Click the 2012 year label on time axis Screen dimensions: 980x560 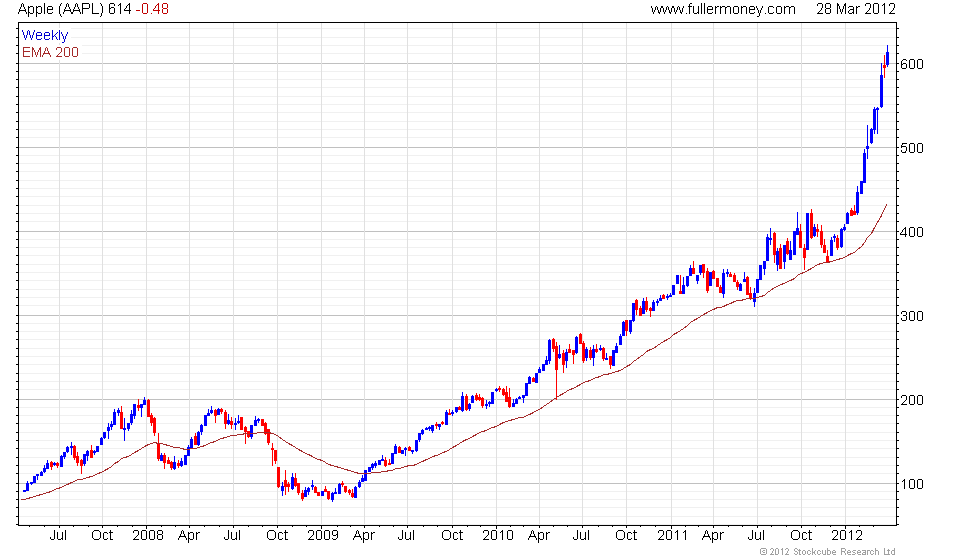pos(847,536)
